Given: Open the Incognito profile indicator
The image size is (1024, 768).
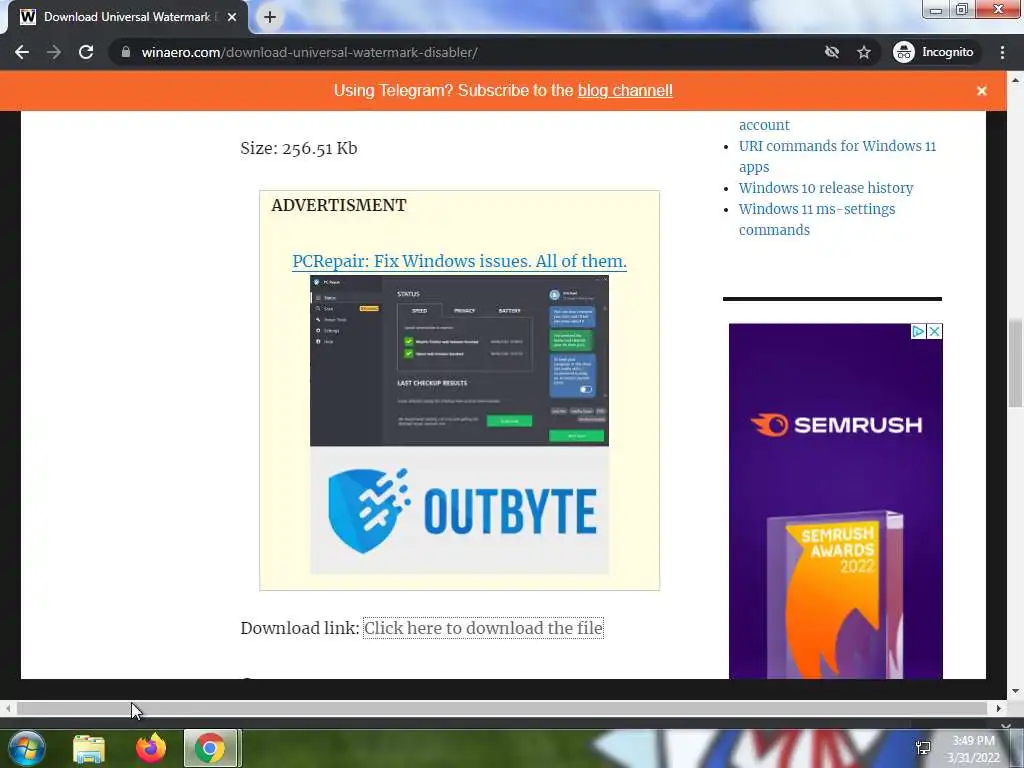Looking at the screenshot, I should pos(934,52).
